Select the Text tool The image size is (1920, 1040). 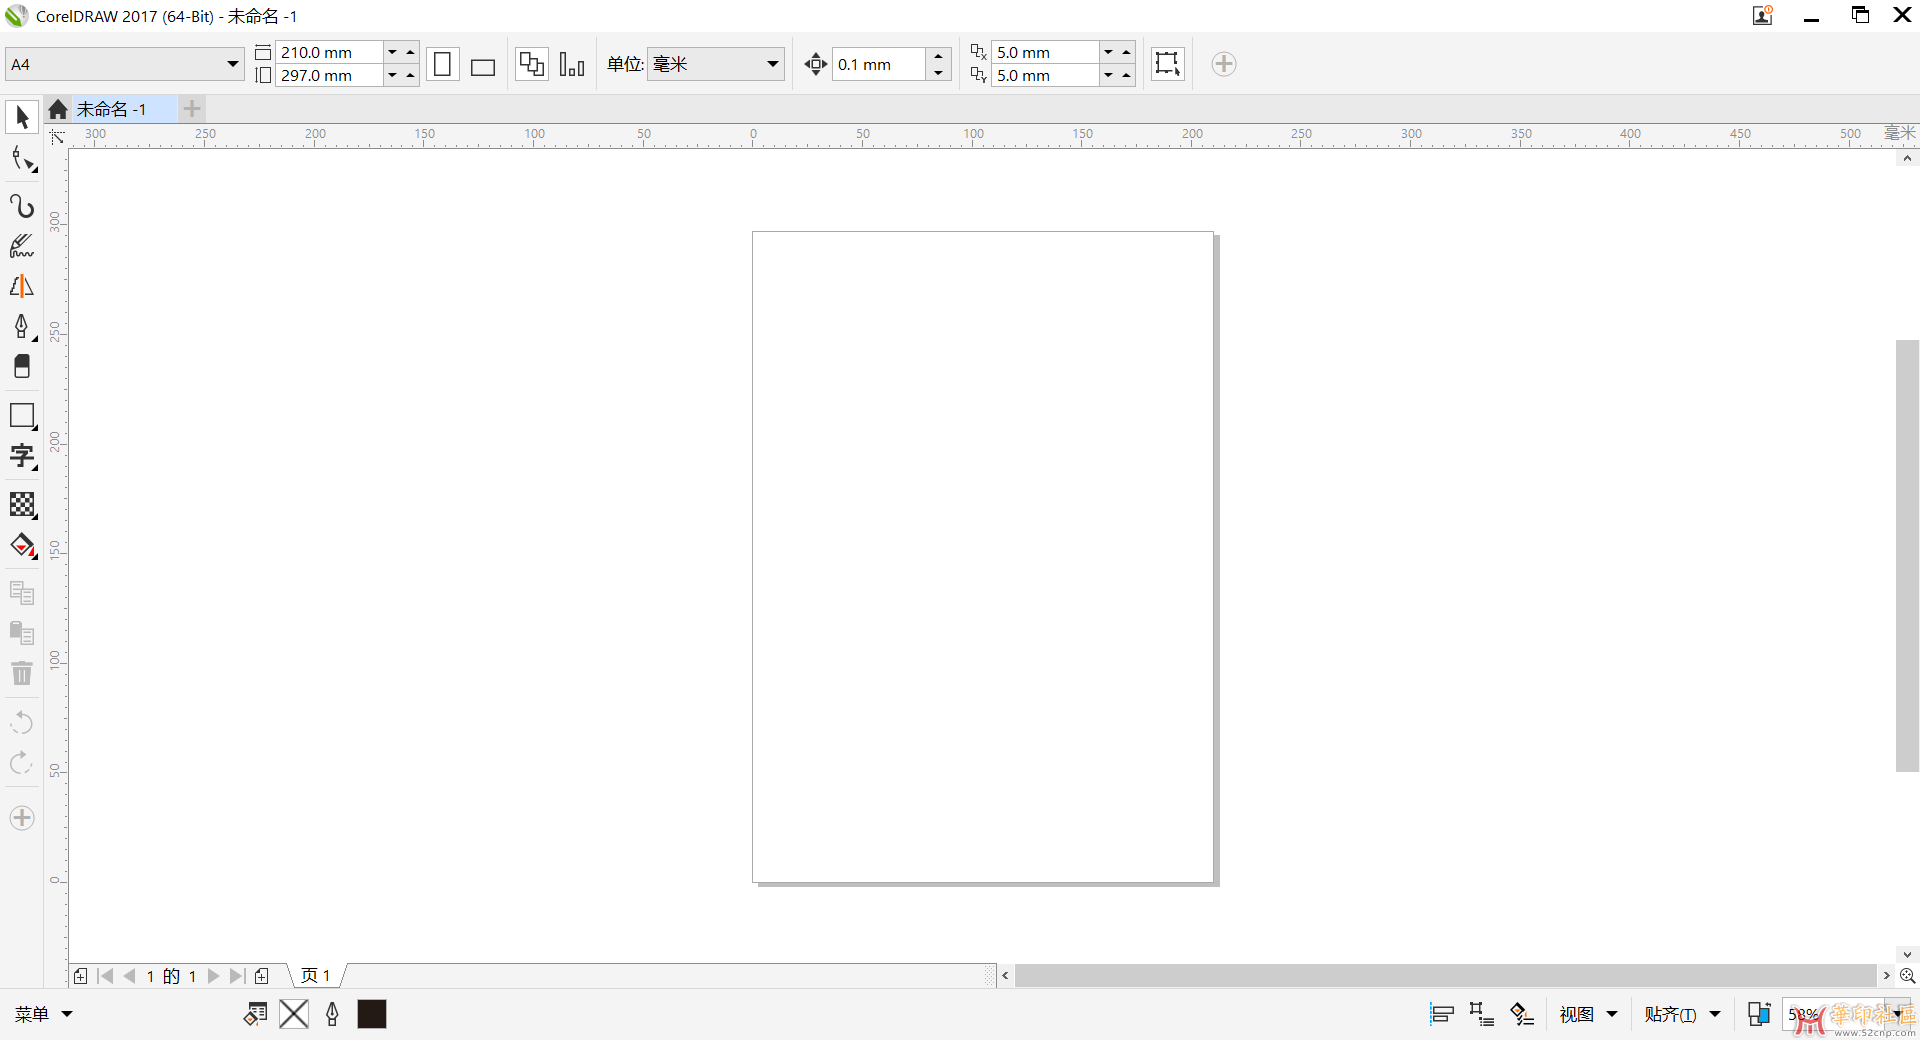(22, 456)
